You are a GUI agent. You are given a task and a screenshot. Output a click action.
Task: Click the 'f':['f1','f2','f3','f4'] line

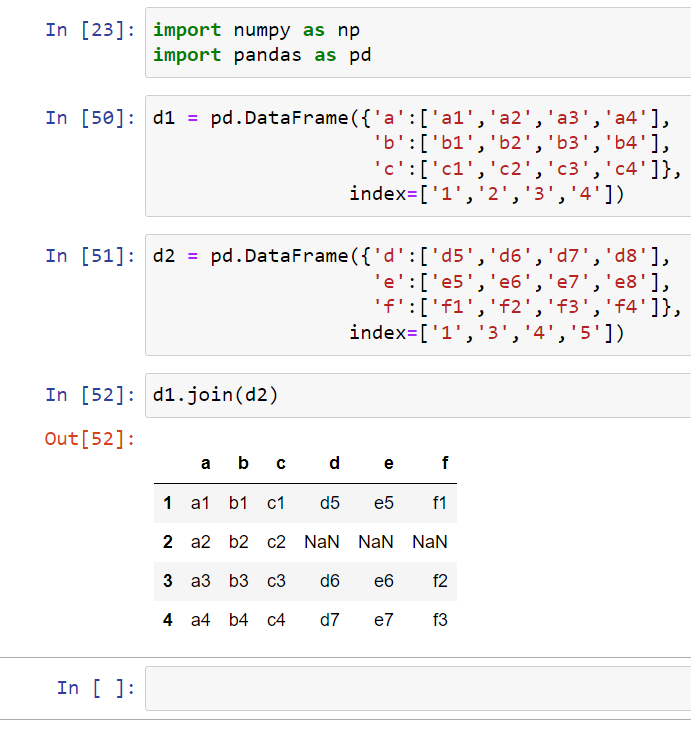point(527,307)
